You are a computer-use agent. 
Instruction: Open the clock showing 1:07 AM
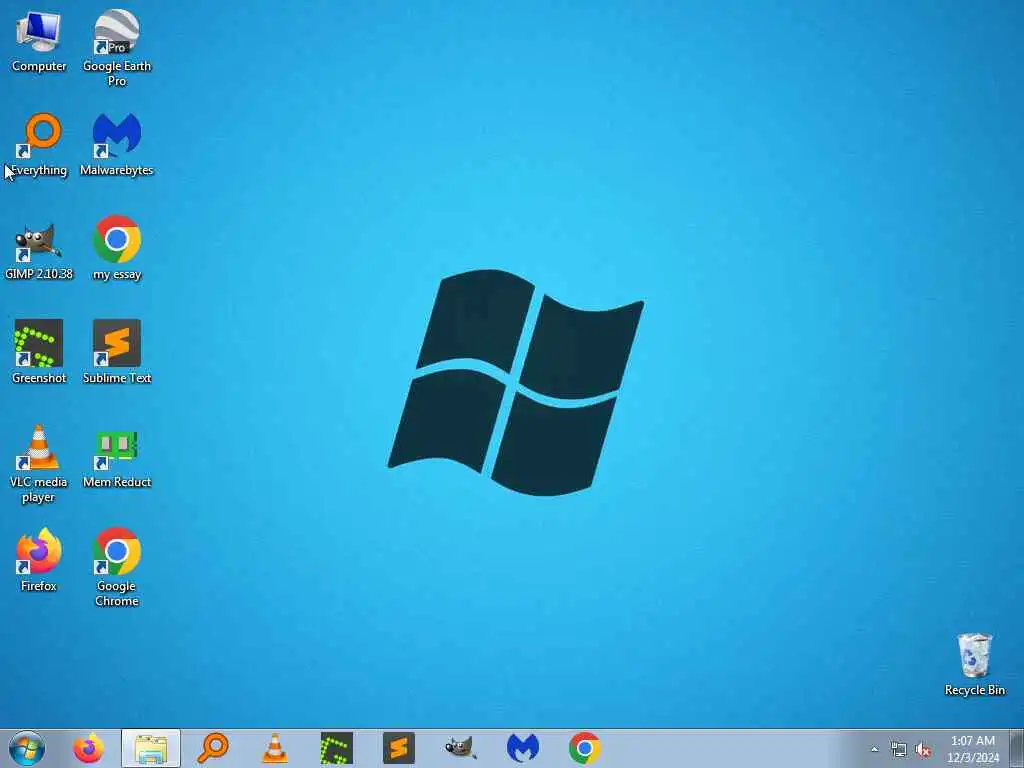(973, 748)
